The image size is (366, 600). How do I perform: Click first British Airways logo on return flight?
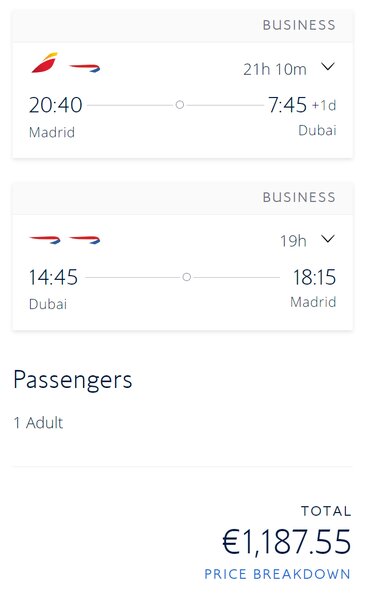tap(45, 240)
